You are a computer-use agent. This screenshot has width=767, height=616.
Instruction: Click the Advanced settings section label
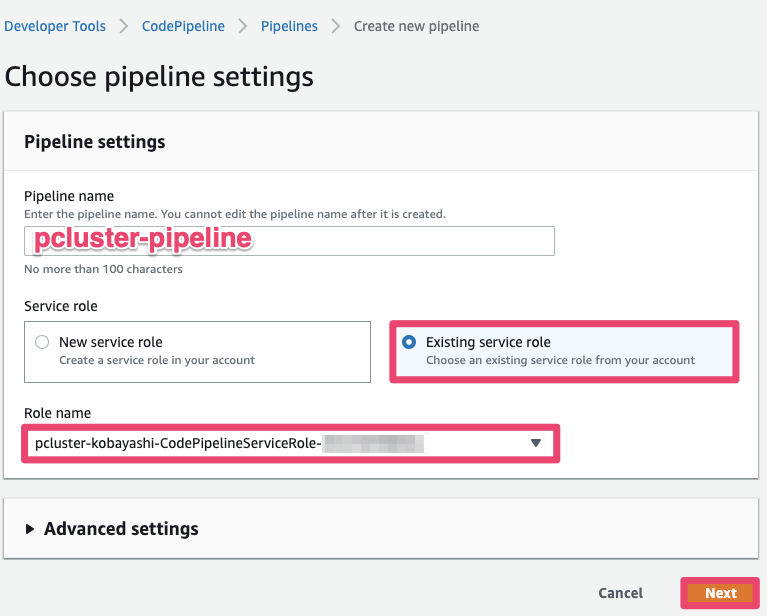[121, 529]
